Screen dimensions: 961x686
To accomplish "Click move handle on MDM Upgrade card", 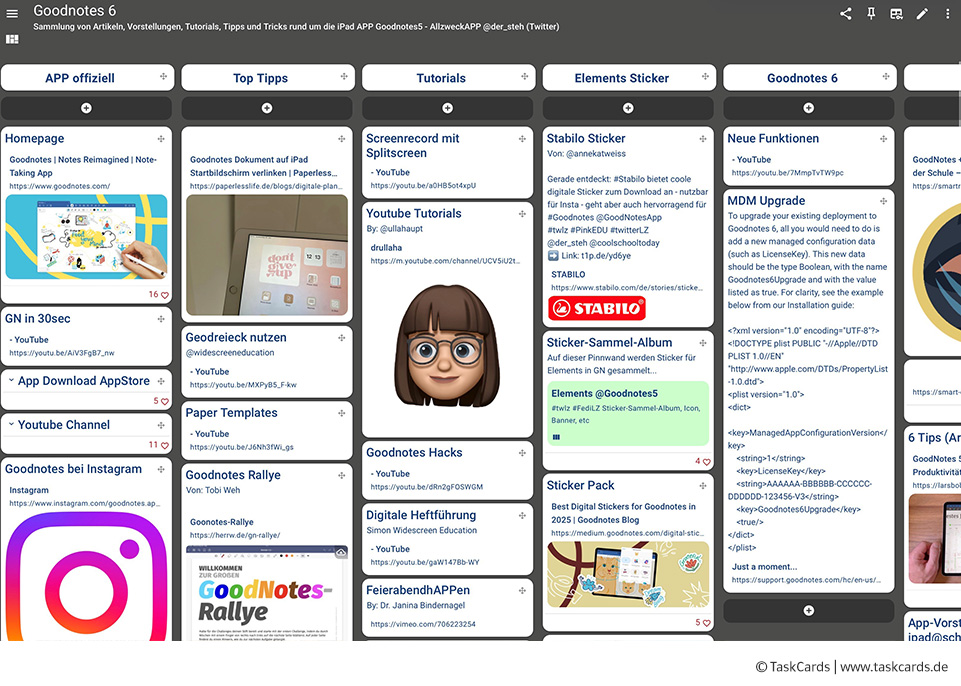I will [883, 201].
